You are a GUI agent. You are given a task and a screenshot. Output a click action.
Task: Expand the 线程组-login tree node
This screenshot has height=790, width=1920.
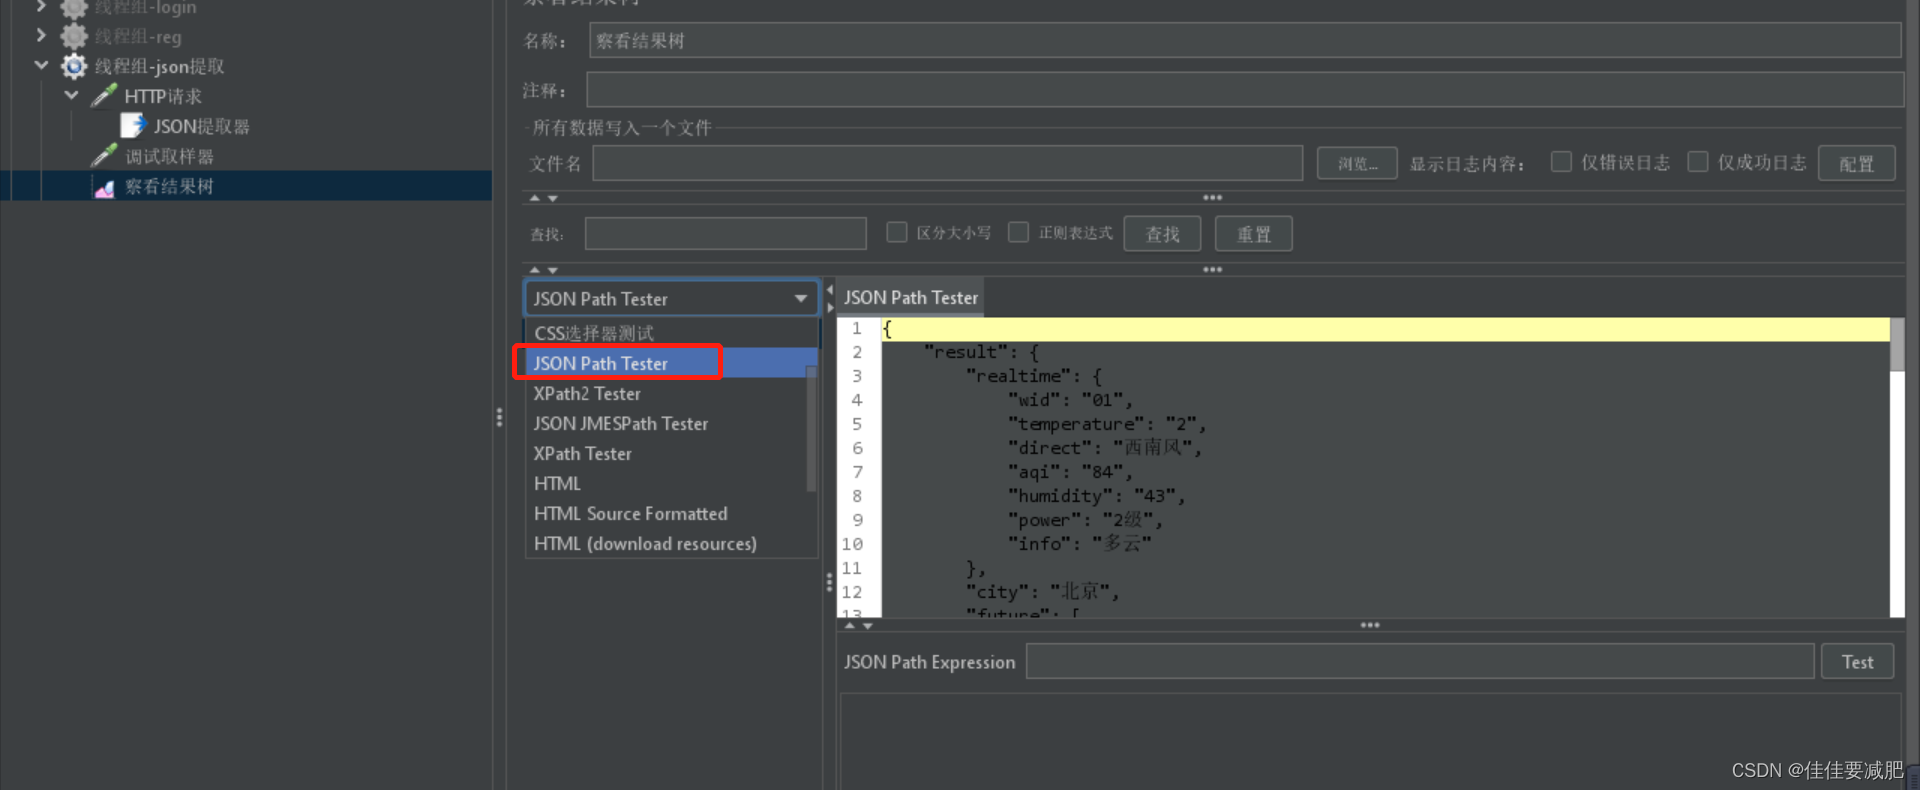[x=41, y=7]
